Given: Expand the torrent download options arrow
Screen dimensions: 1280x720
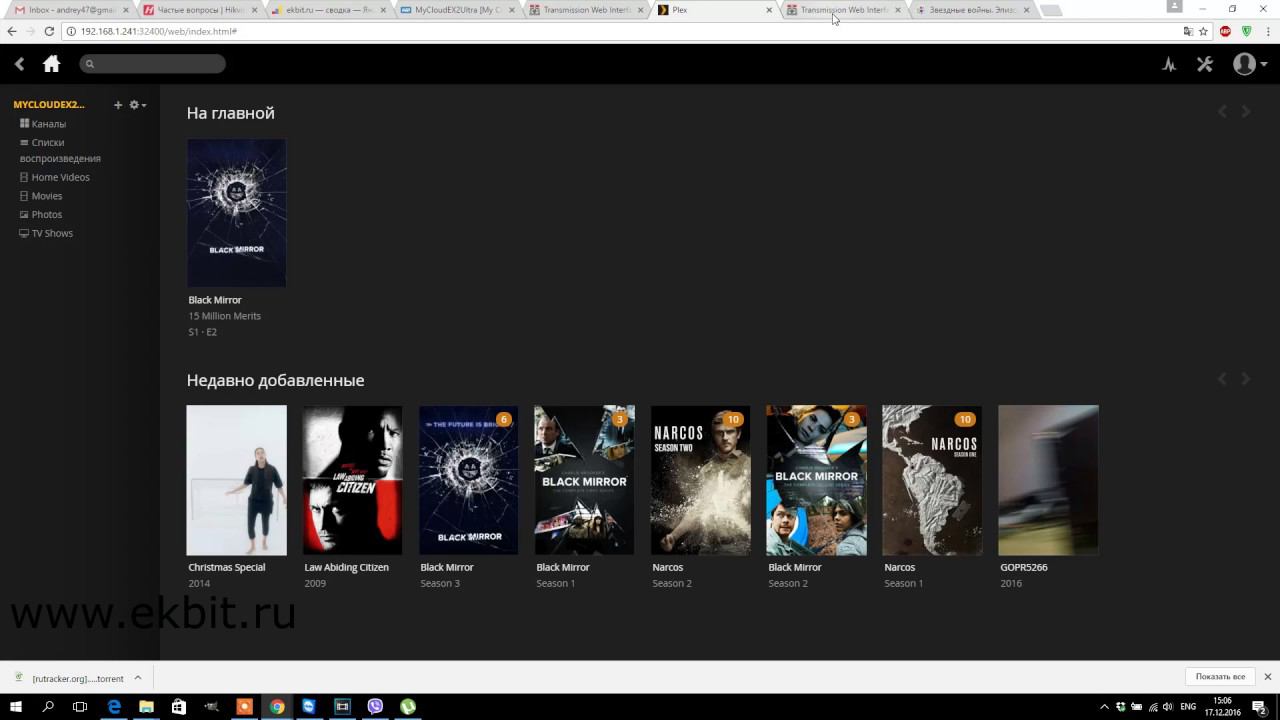Looking at the screenshot, I should (x=138, y=678).
